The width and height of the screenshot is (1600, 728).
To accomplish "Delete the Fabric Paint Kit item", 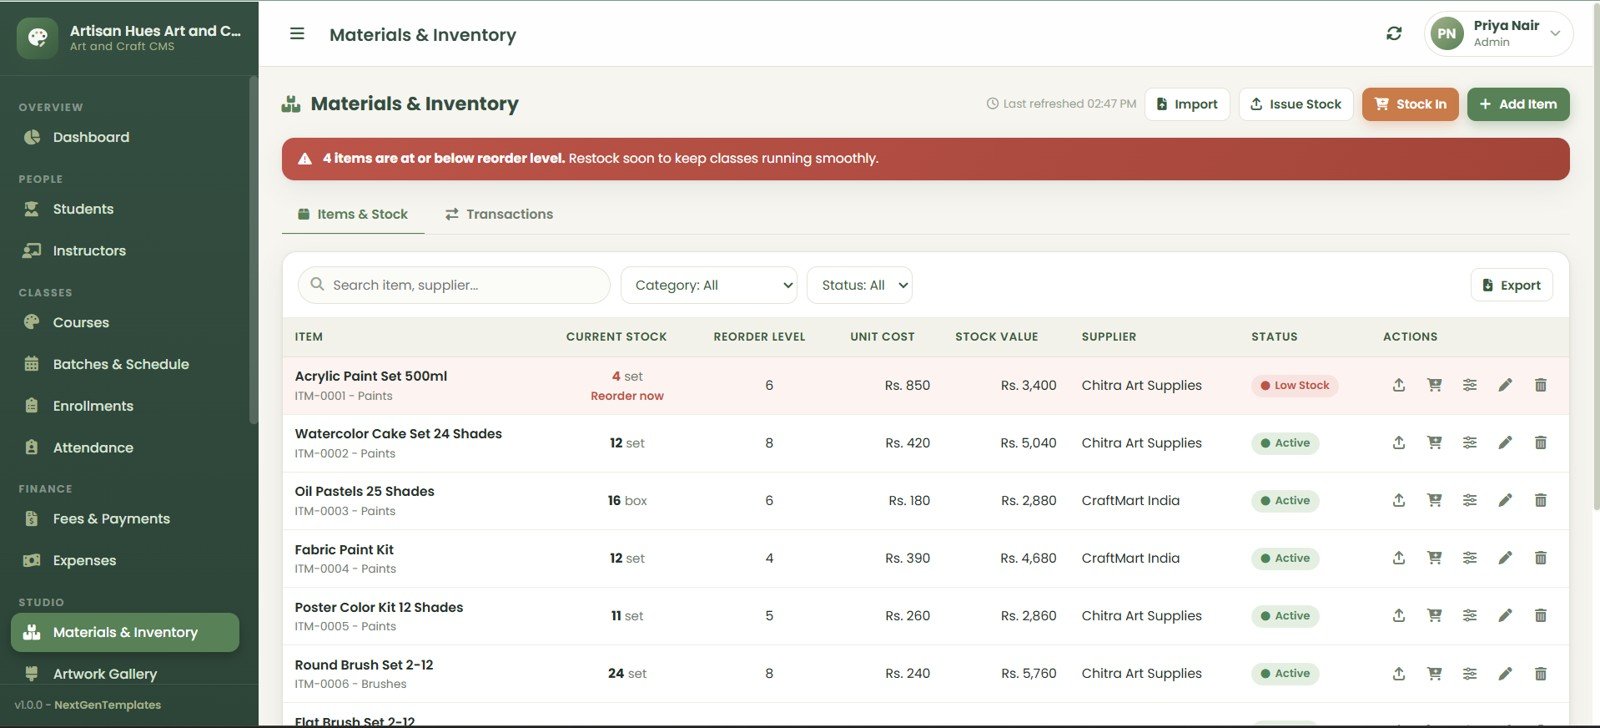I will [x=1541, y=558].
